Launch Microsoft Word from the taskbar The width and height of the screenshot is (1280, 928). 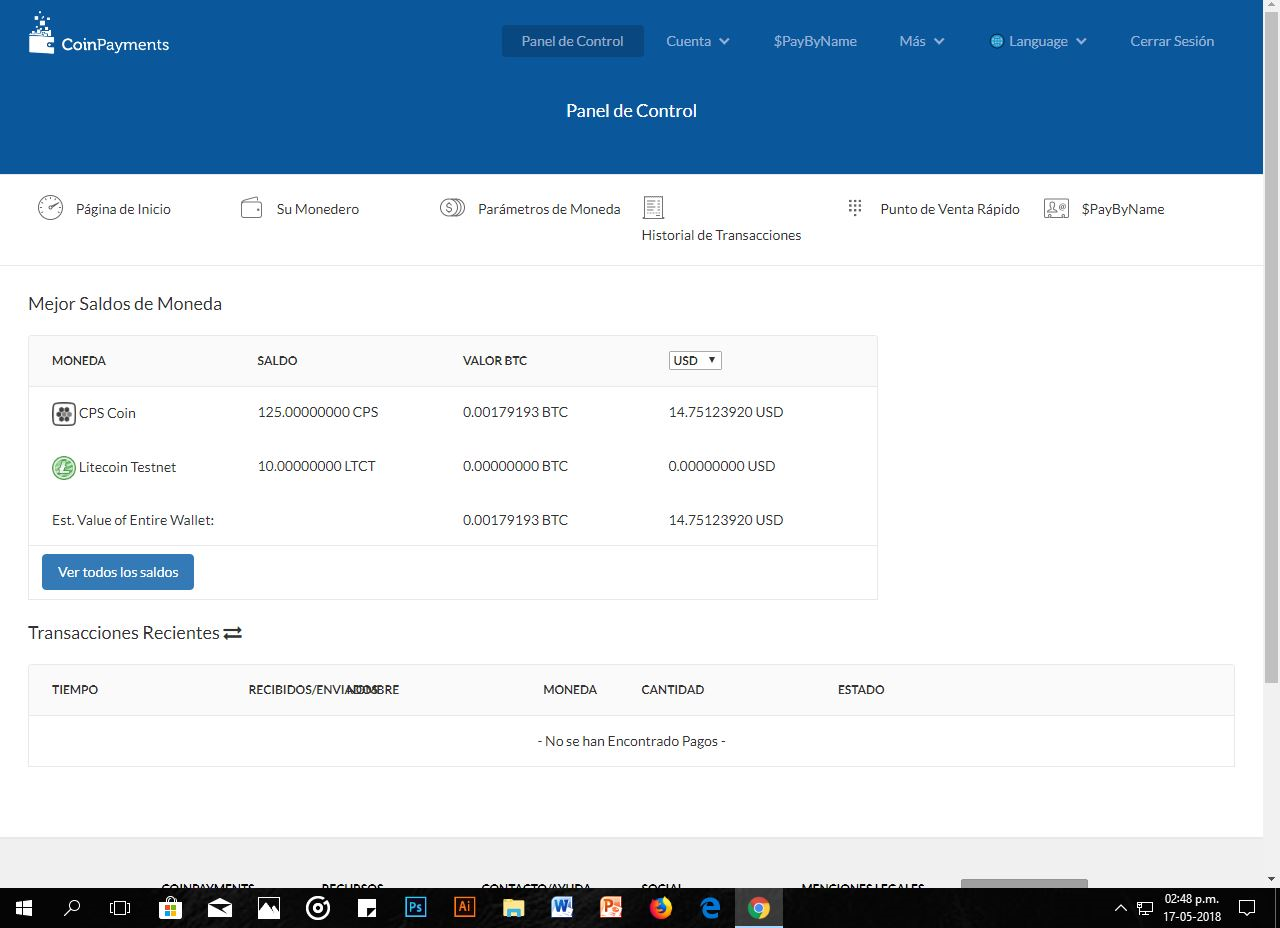click(x=562, y=908)
